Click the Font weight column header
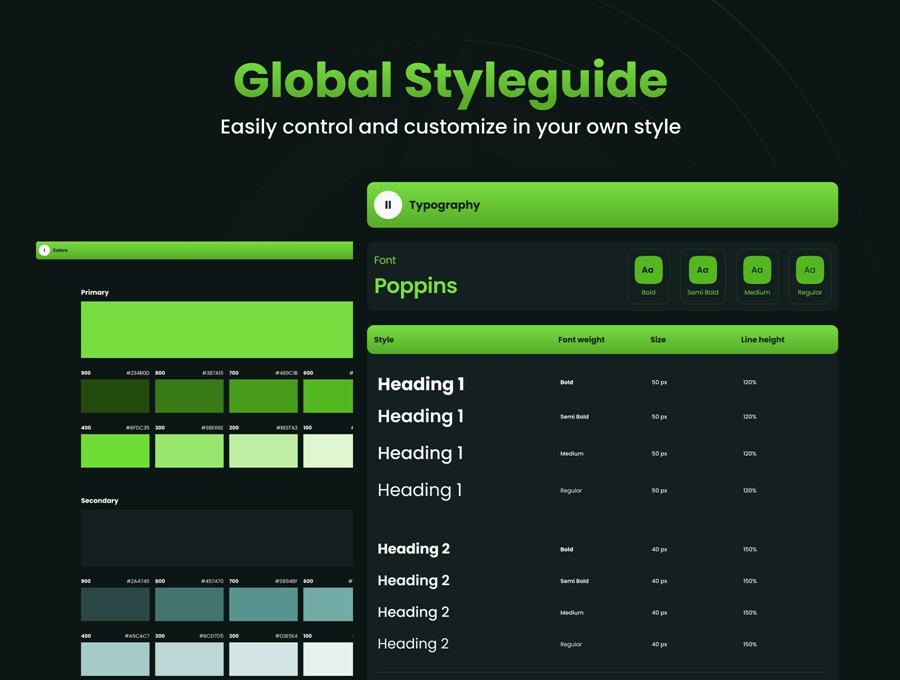Screen dimensions: 900x680 coord(581,340)
